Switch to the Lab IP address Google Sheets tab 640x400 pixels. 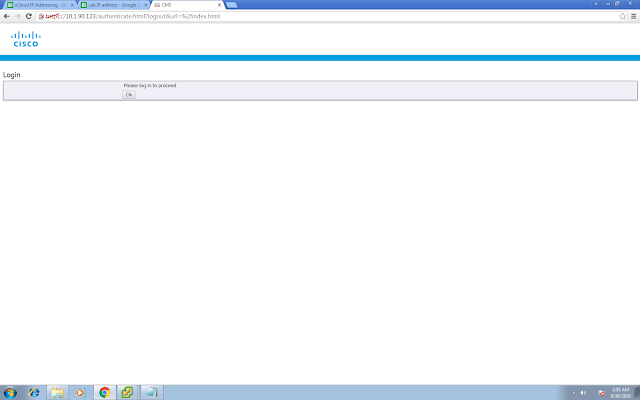click(112, 5)
